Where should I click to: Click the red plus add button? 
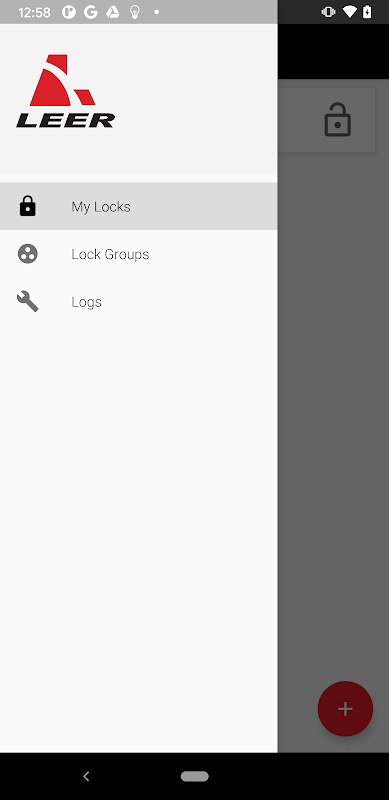(345, 709)
